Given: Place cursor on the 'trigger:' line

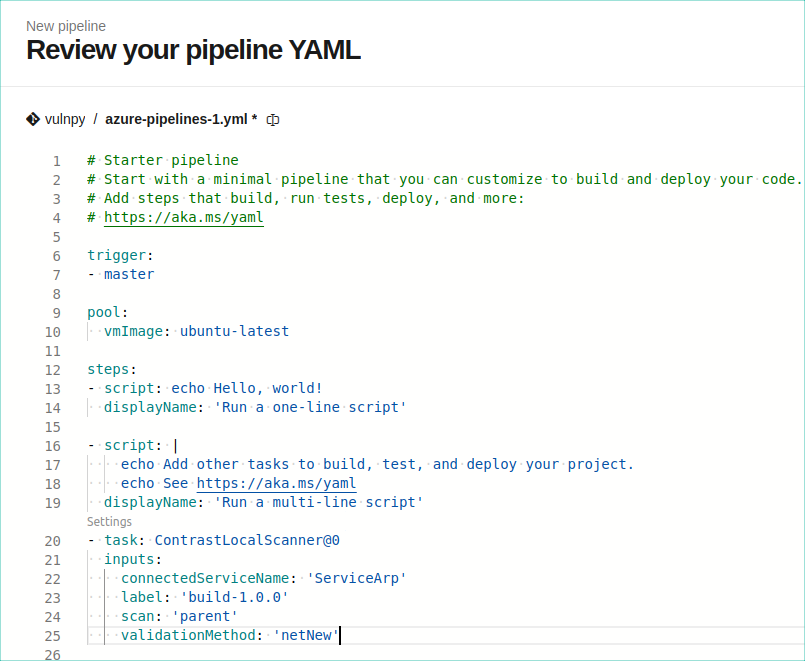Looking at the screenshot, I should [x=120, y=255].
